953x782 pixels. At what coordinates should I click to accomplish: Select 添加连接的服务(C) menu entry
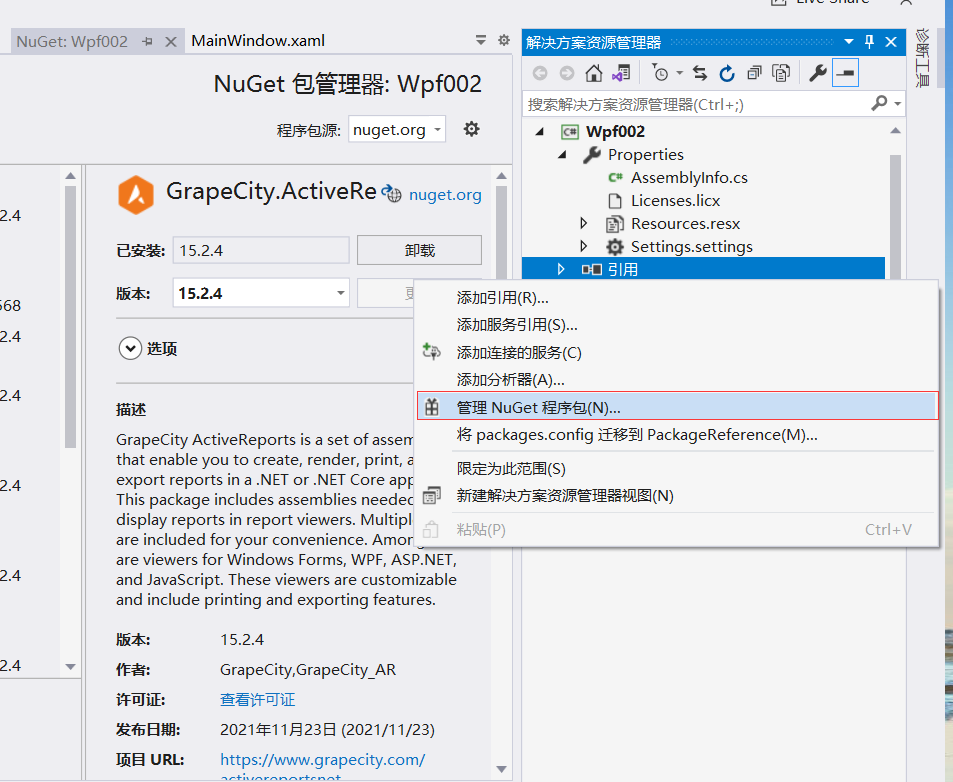pyautogui.click(x=678, y=352)
